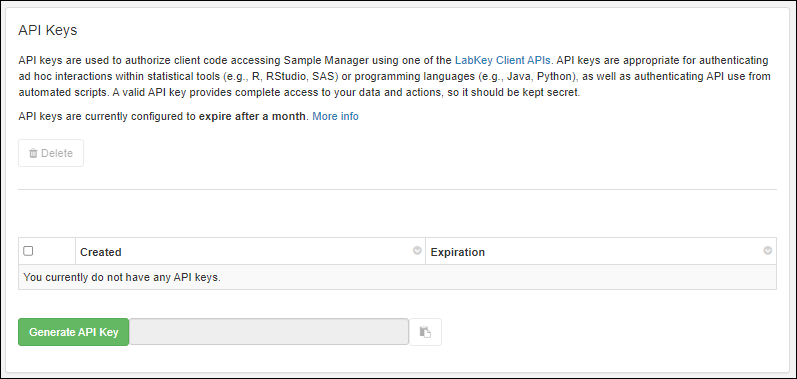
Task: Click the copy to clipboard icon
Action: pyautogui.click(x=425, y=332)
